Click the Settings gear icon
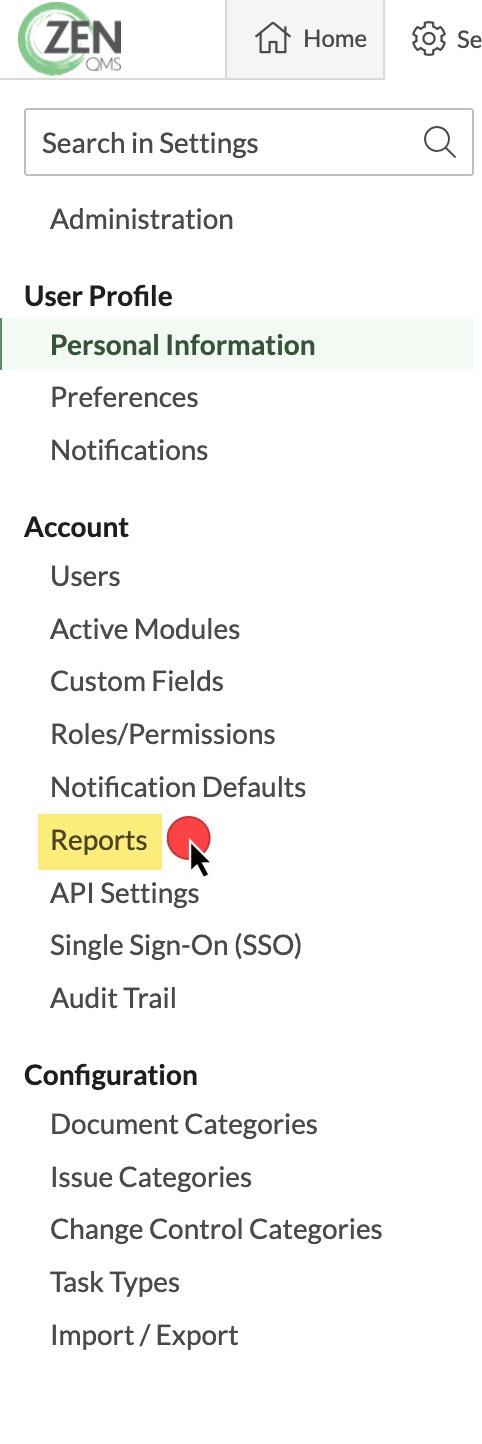482x1444 pixels. pos(428,39)
